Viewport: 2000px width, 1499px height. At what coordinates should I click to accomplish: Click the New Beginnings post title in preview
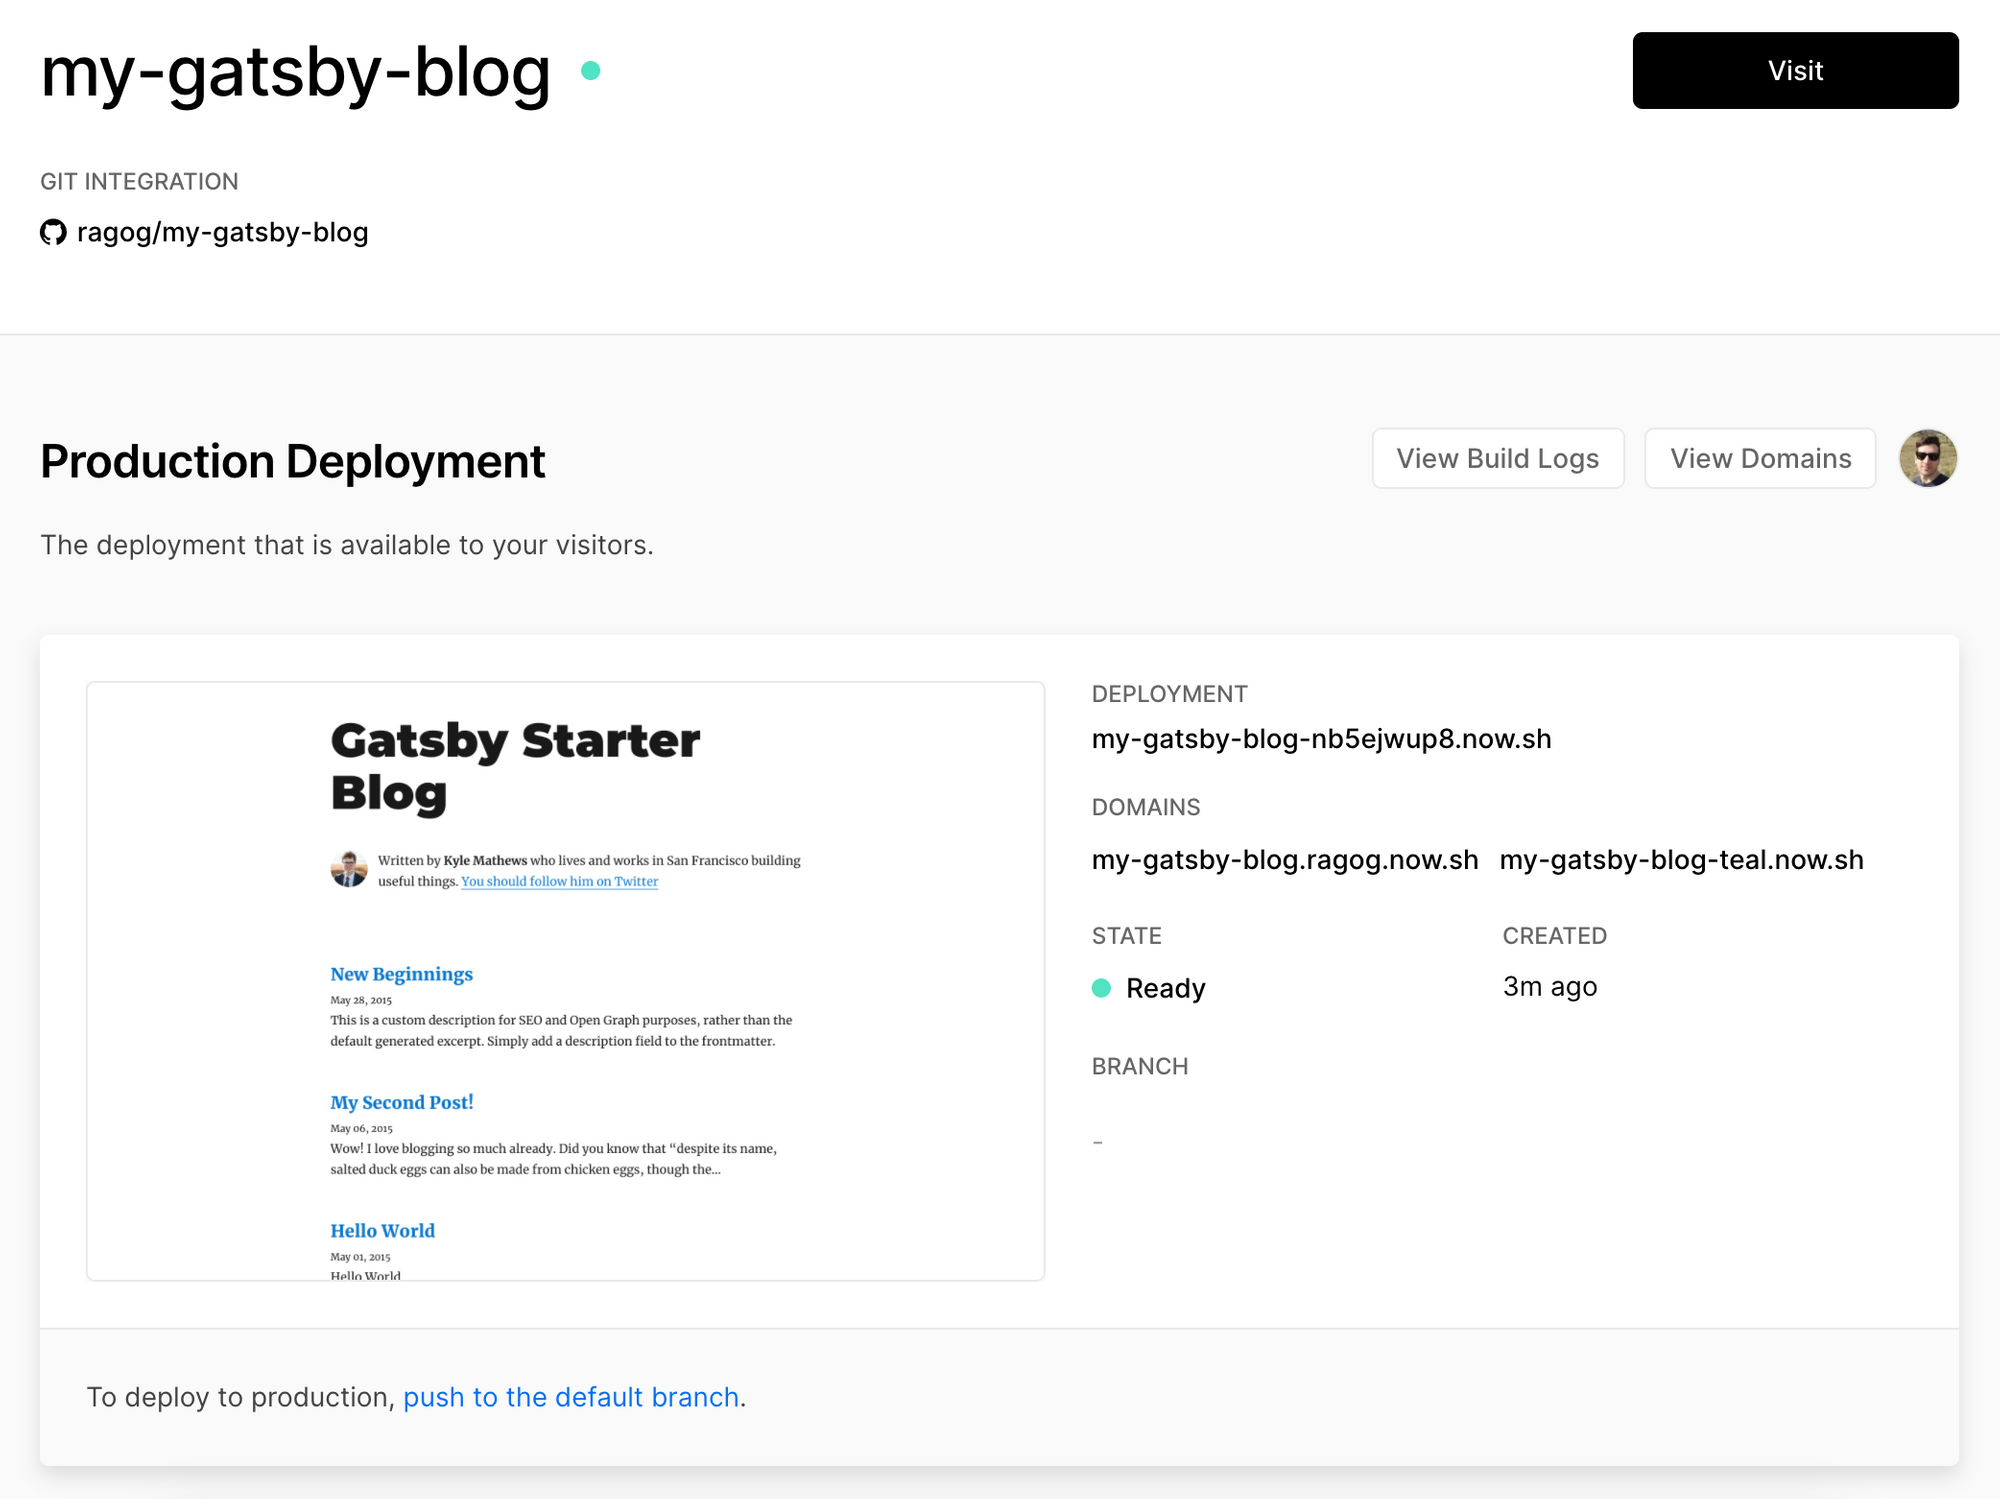tap(401, 974)
